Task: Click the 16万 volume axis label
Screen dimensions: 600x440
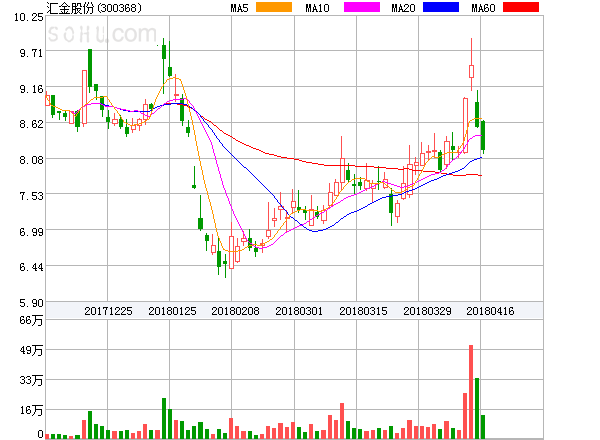Action: 31,410
